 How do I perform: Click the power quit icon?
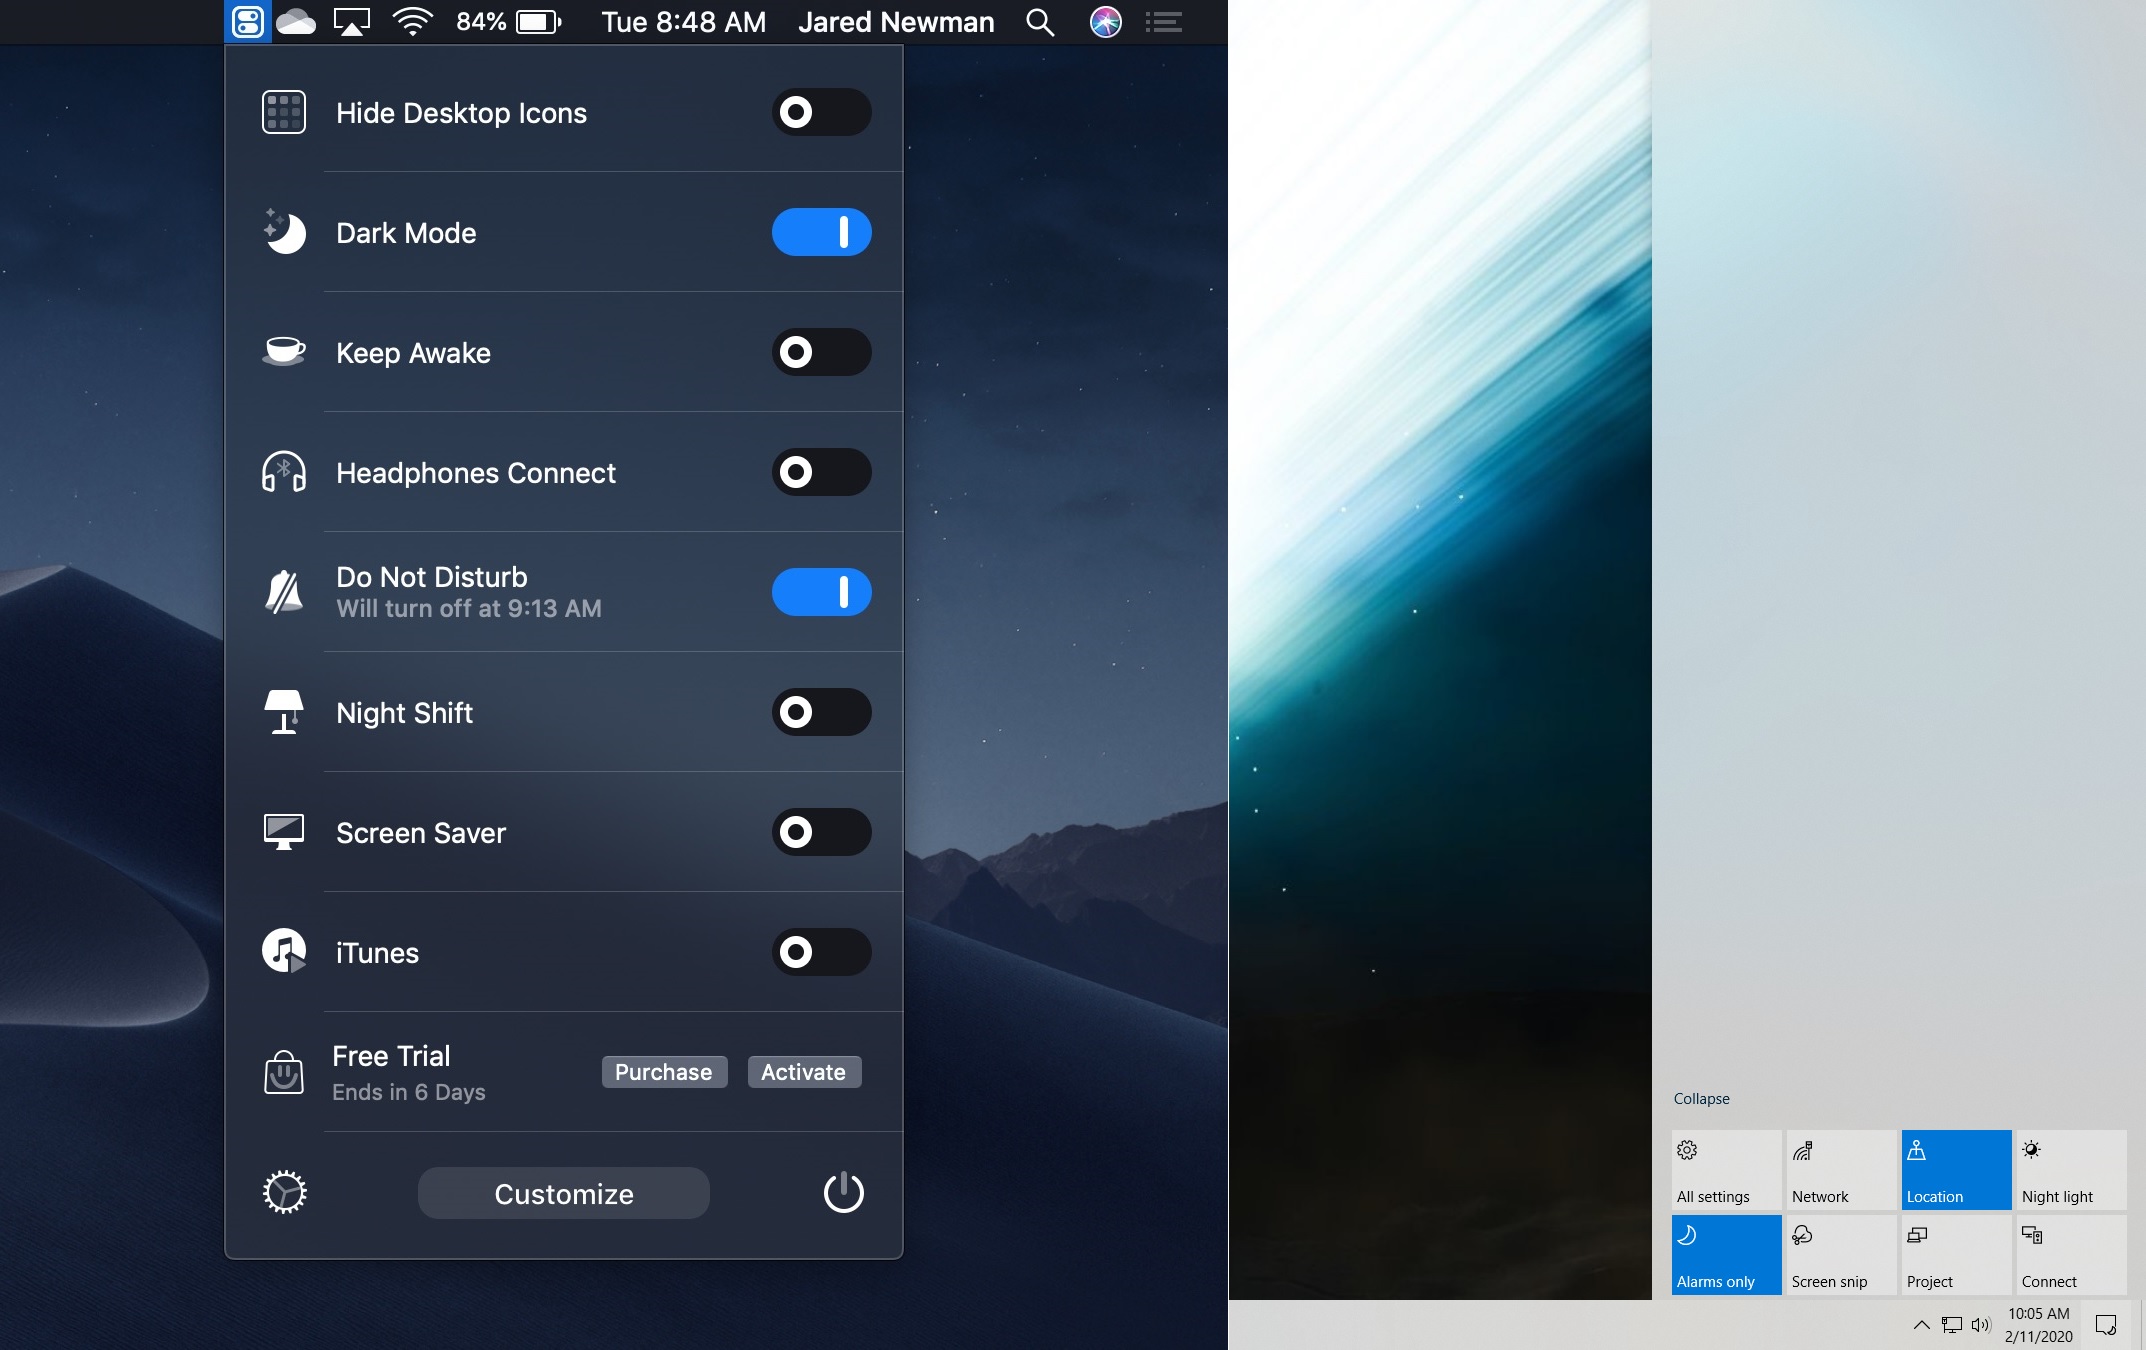[x=843, y=1192]
